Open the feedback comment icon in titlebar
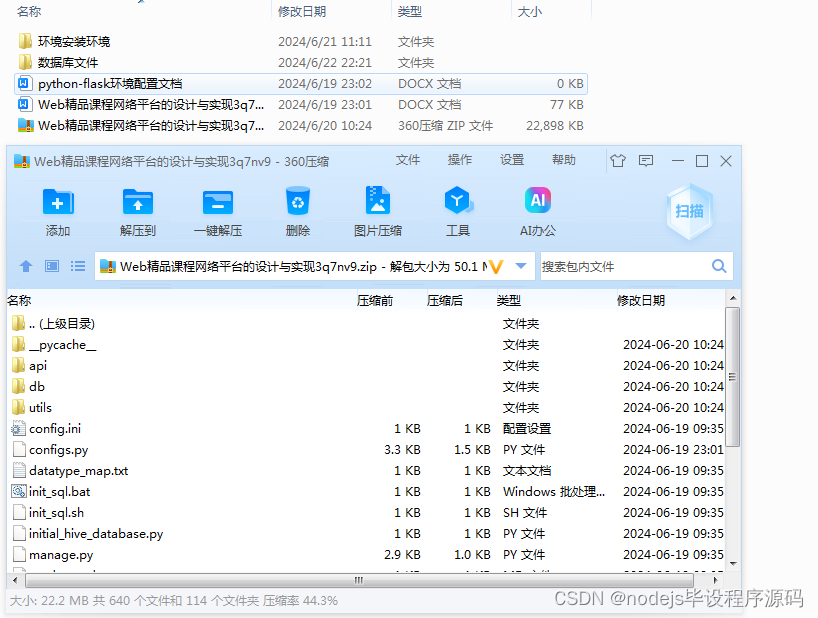This screenshot has width=818, height=618. (x=644, y=160)
